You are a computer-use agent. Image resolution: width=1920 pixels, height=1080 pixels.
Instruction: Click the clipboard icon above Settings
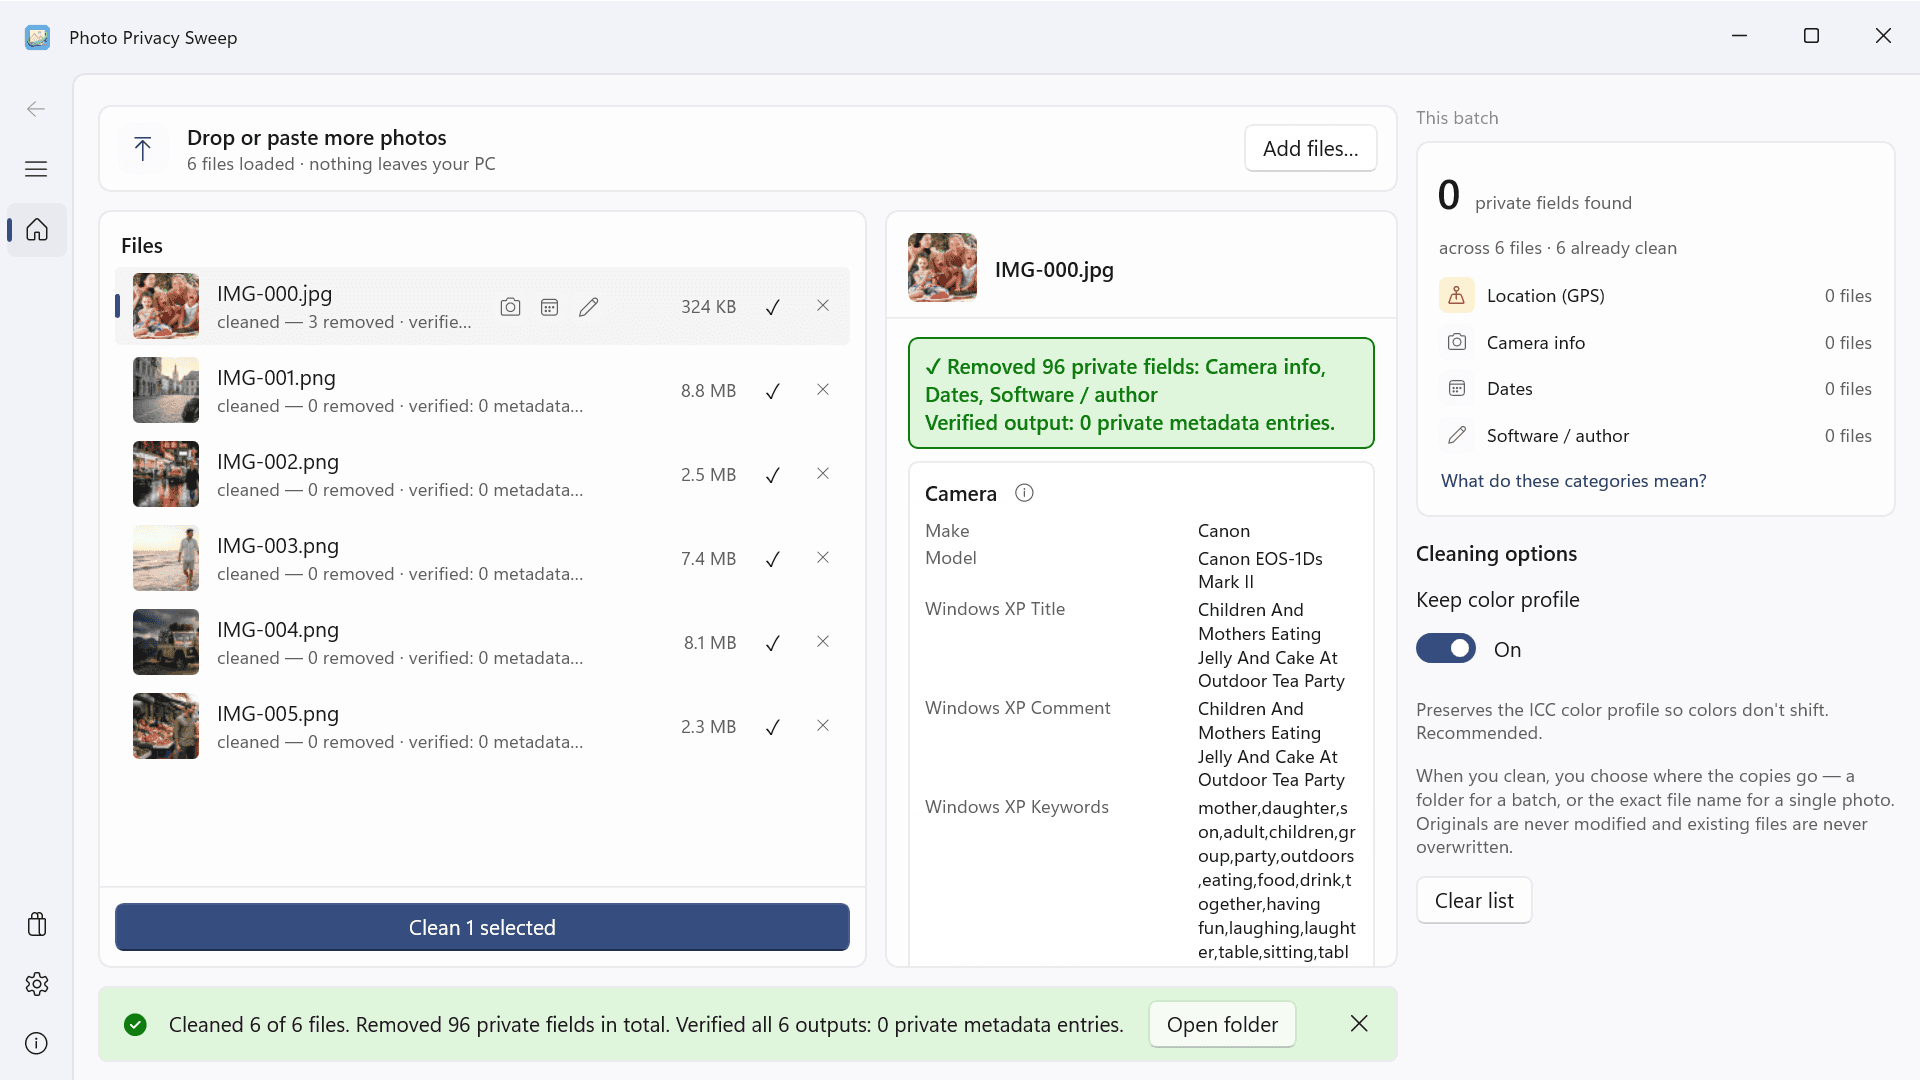[37, 924]
